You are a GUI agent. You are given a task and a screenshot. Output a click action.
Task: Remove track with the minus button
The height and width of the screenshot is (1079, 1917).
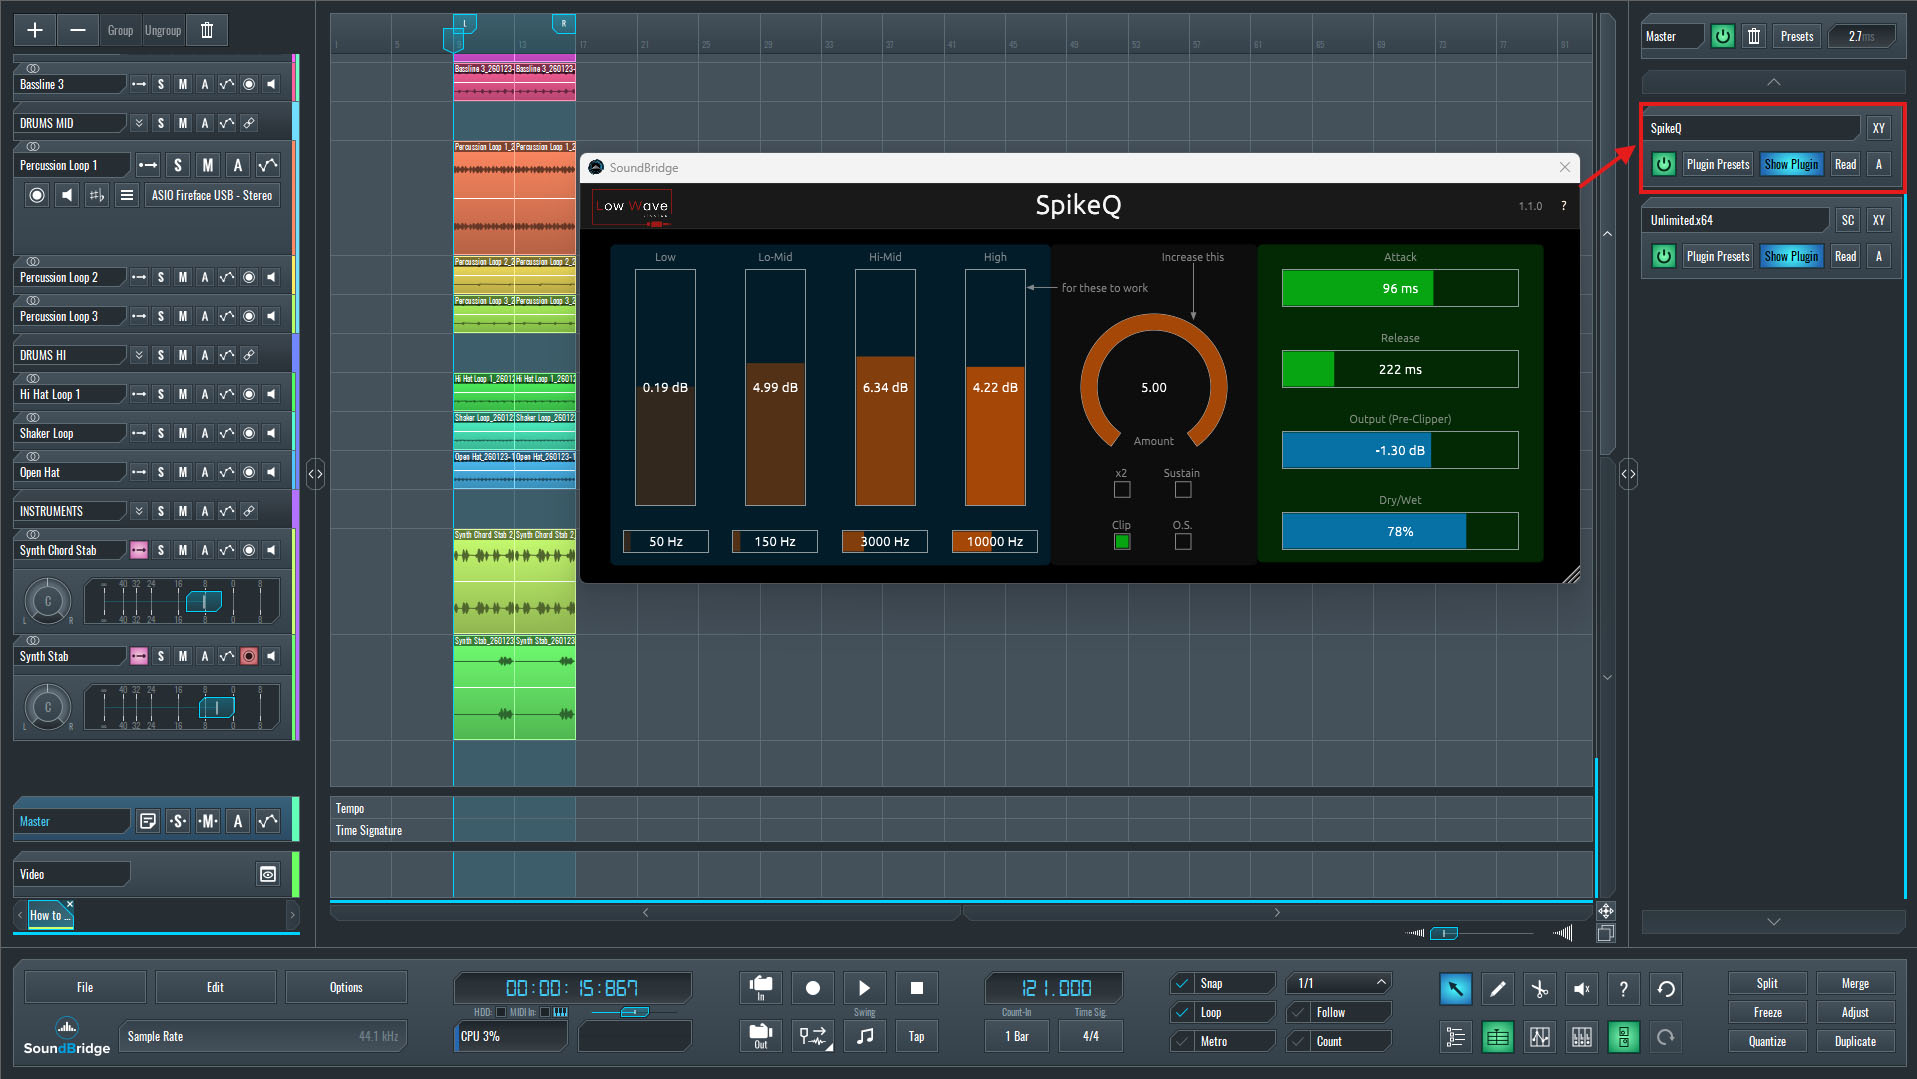[77, 30]
